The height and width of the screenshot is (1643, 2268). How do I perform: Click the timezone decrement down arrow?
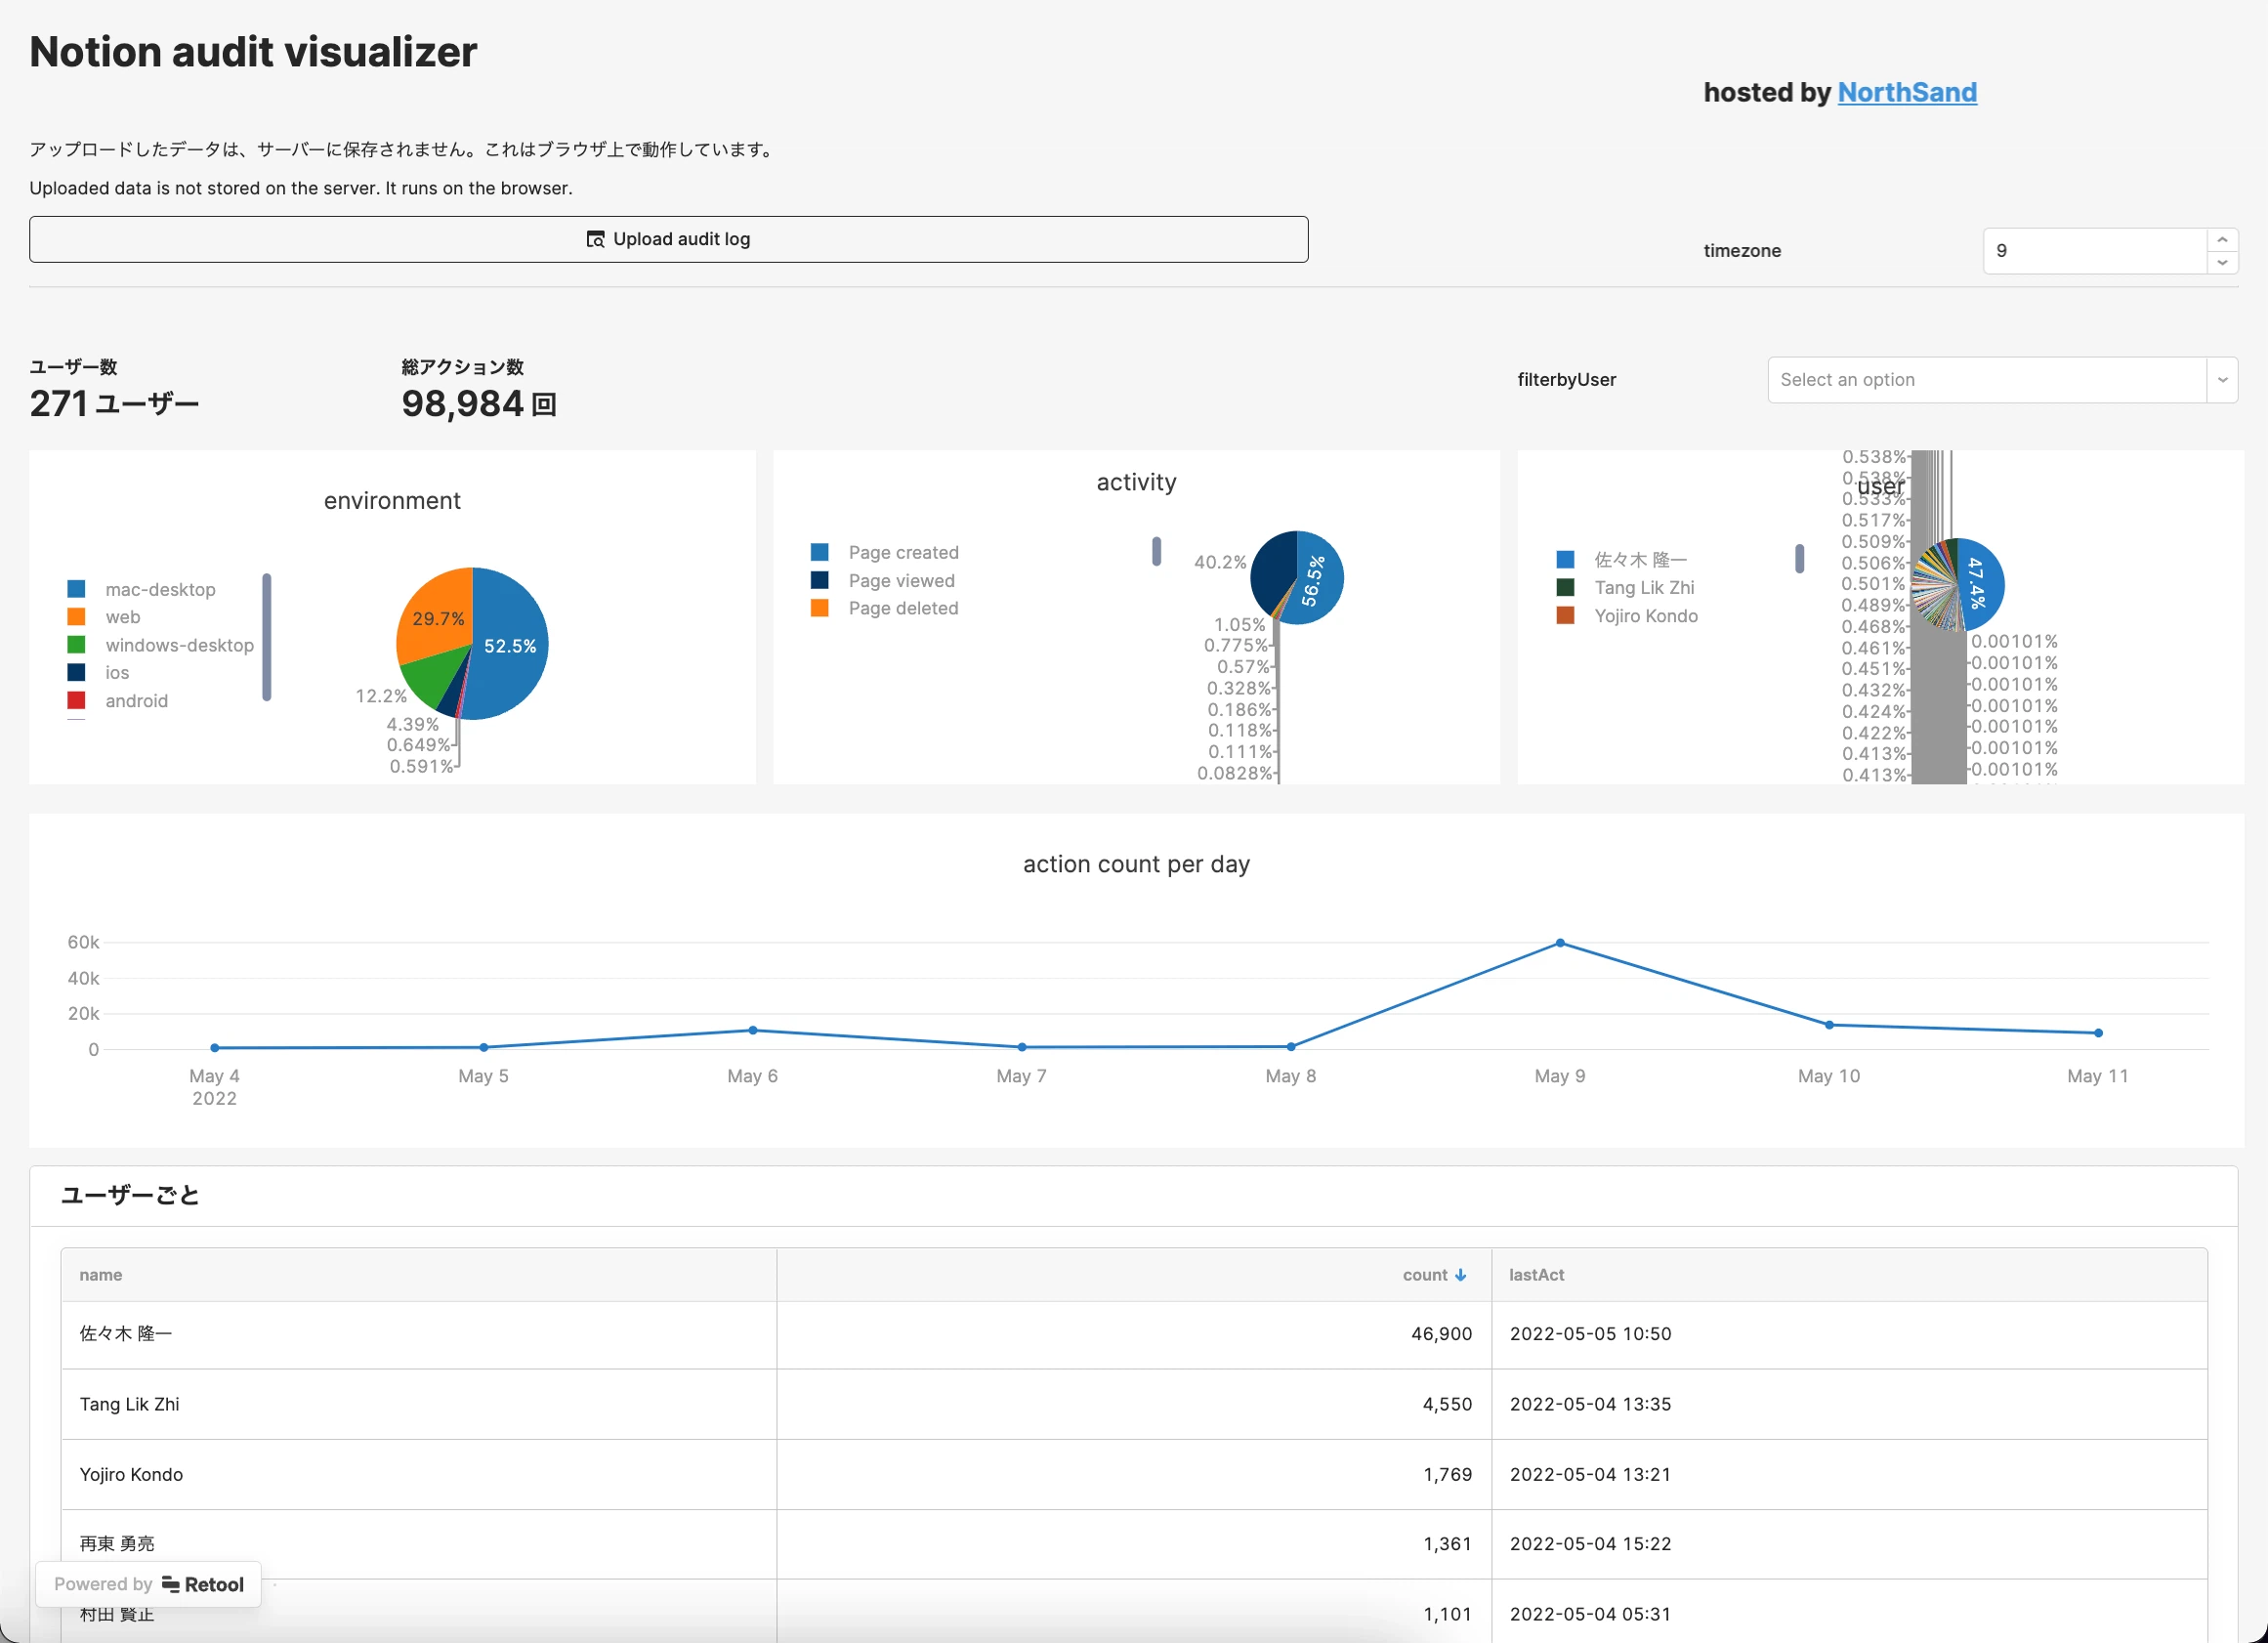click(x=2221, y=262)
